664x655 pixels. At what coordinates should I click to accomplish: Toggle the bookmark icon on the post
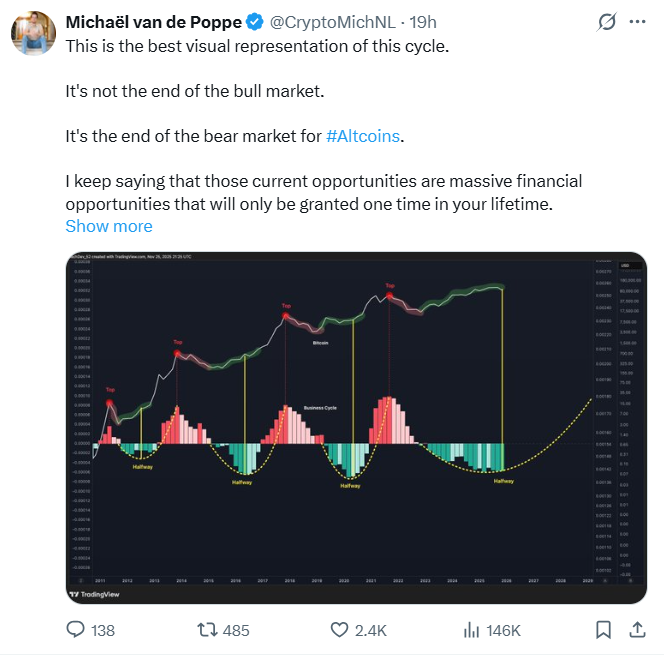[x=603, y=630]
